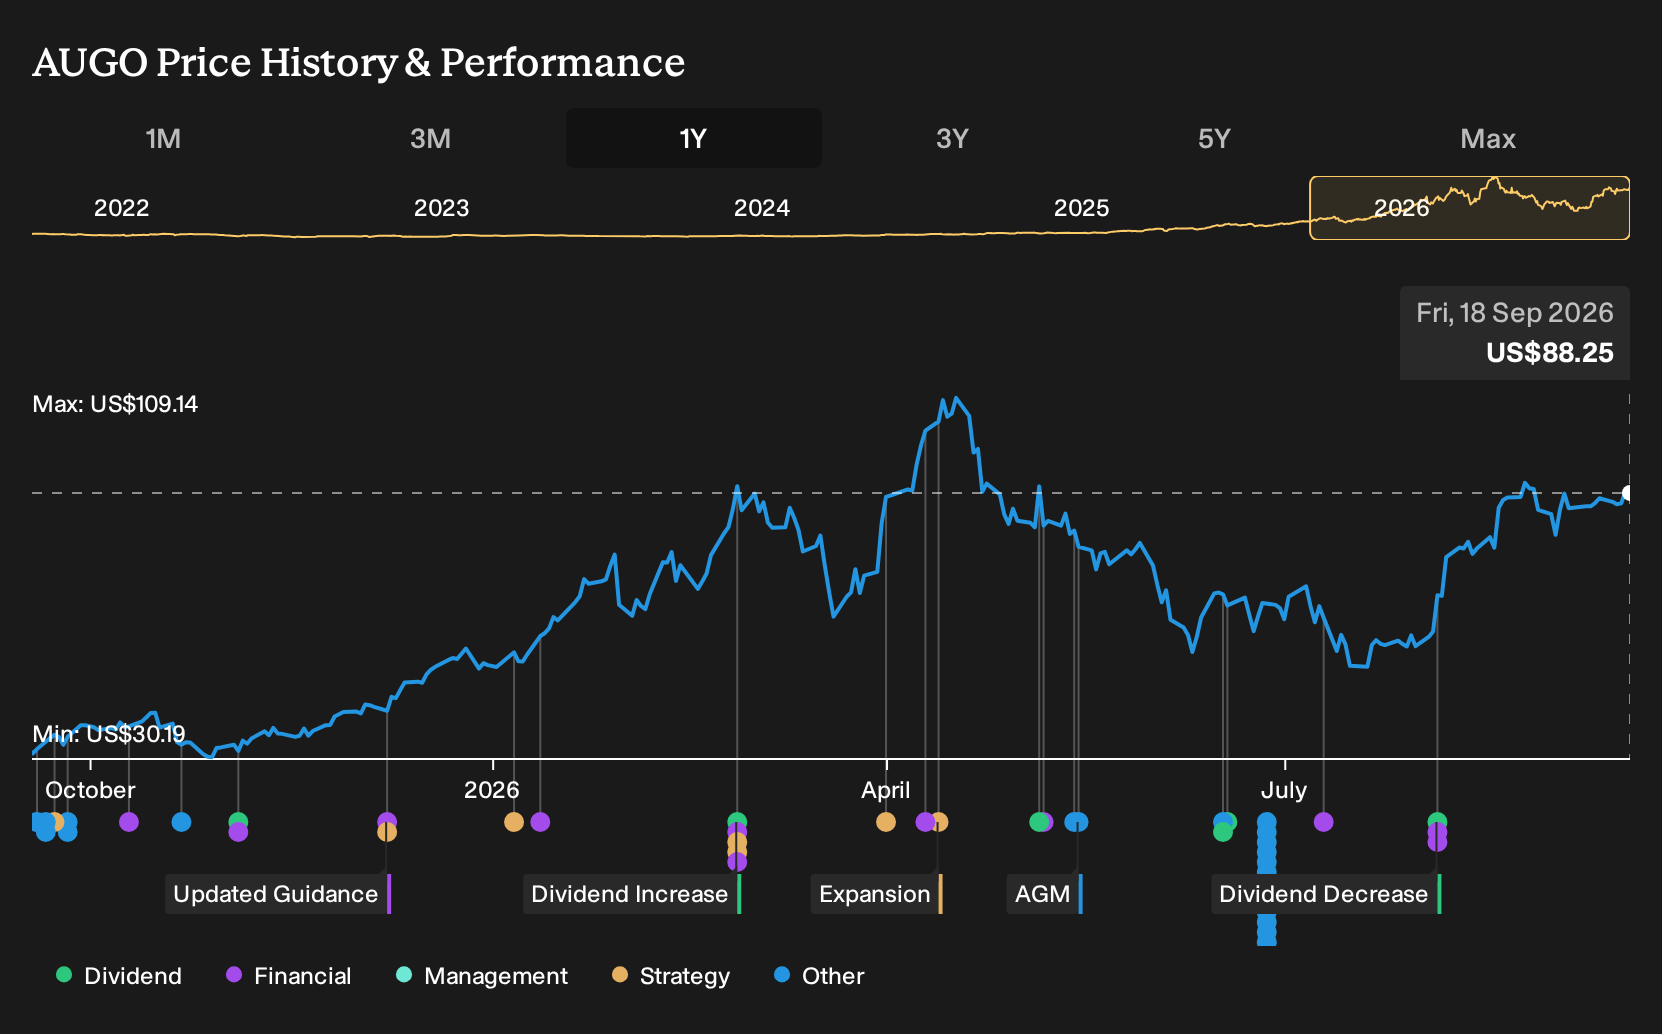Click the 'AUGO Price History & Performance' heading
Viewport: 1662px width, 1034px height.
359,62
